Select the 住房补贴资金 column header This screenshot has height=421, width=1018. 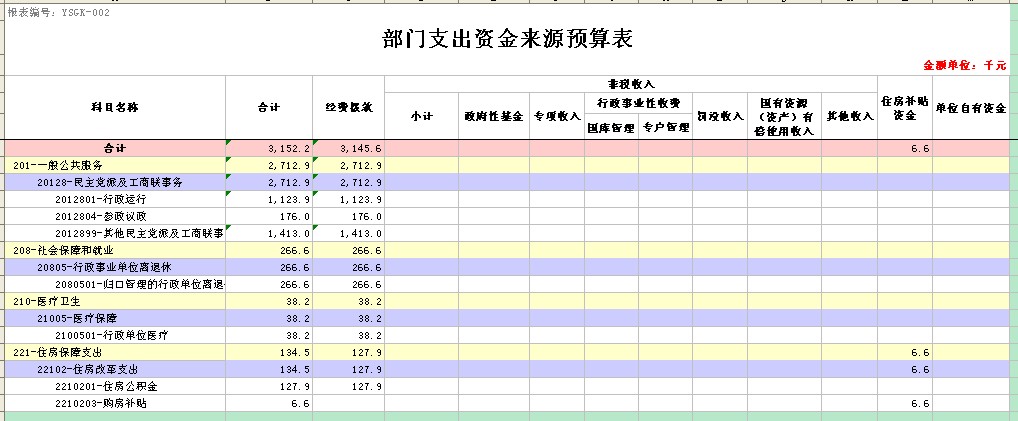click(905, 108)
